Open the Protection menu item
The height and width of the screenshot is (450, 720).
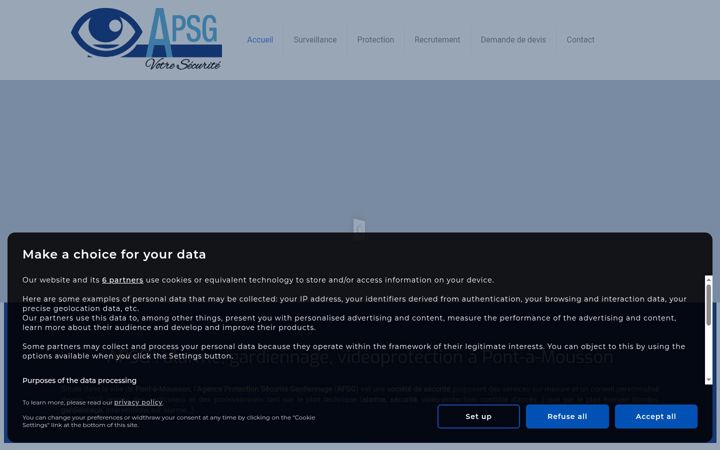tap(376, 40)
